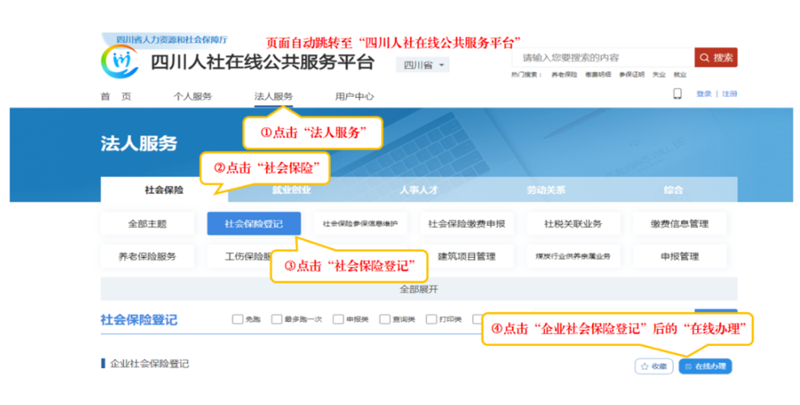Screen dimensions: 800x405
Task: Choose the 社会保险参保信息维护 topic
Action: point(360,223)
